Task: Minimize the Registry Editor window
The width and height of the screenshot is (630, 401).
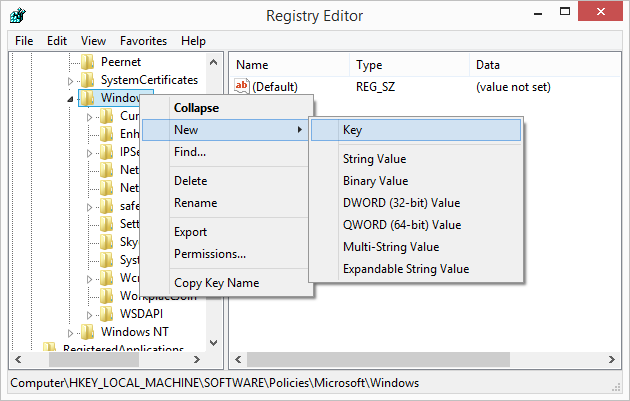Action: pos(538,12)
